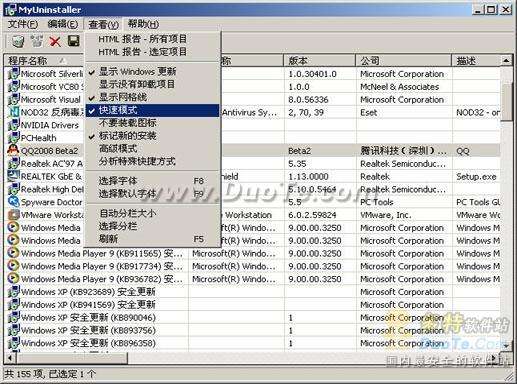Click icon of Windows Media Player 9 (KB917734)
This screenshot has width=517, height=384.
13,266
